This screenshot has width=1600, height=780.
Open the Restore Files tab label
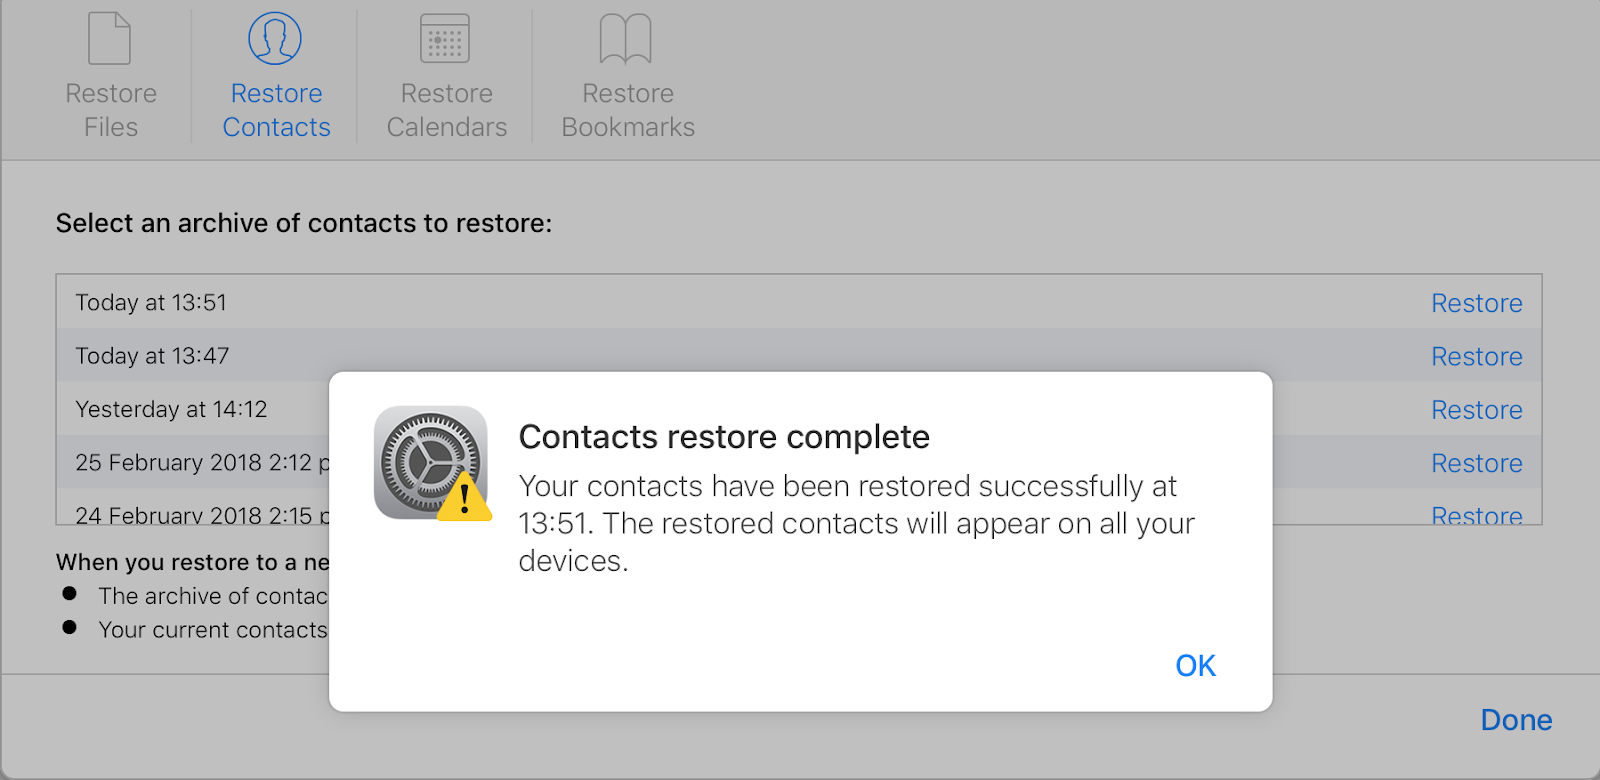111,110
